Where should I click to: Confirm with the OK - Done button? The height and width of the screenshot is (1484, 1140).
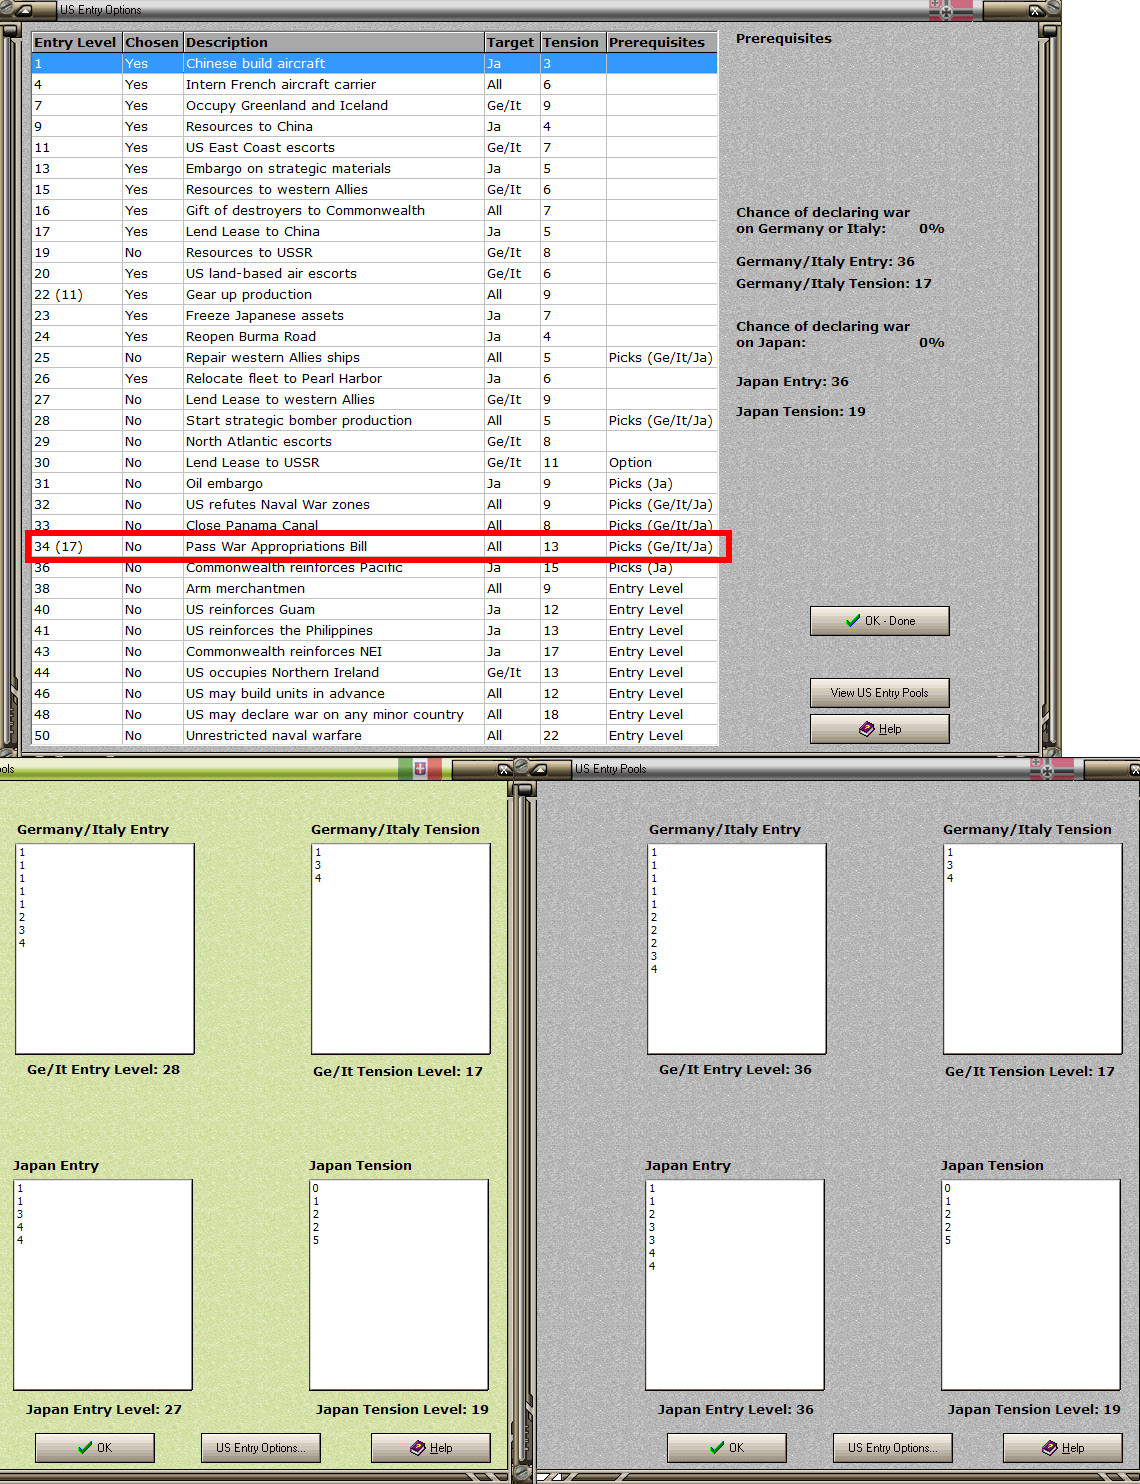tap(880, 621)
